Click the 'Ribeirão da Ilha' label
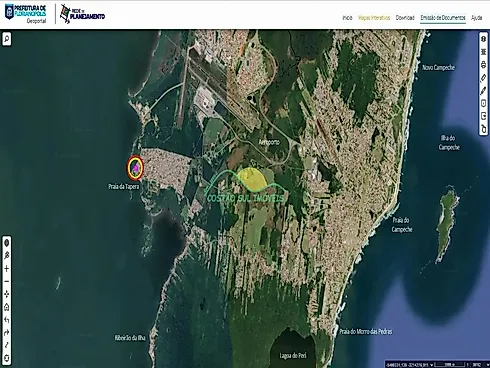 click(130, 338)
